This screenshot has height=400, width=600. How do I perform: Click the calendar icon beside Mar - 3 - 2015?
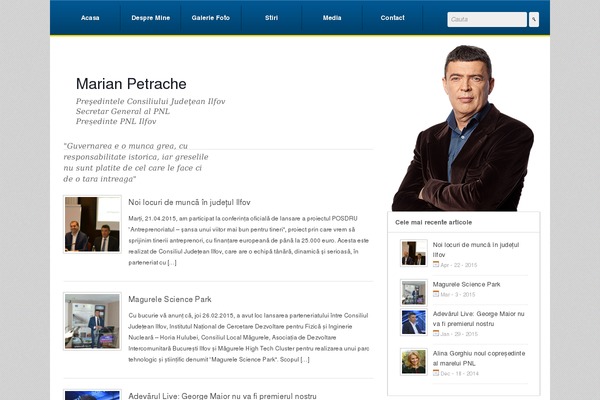(436, 294)
